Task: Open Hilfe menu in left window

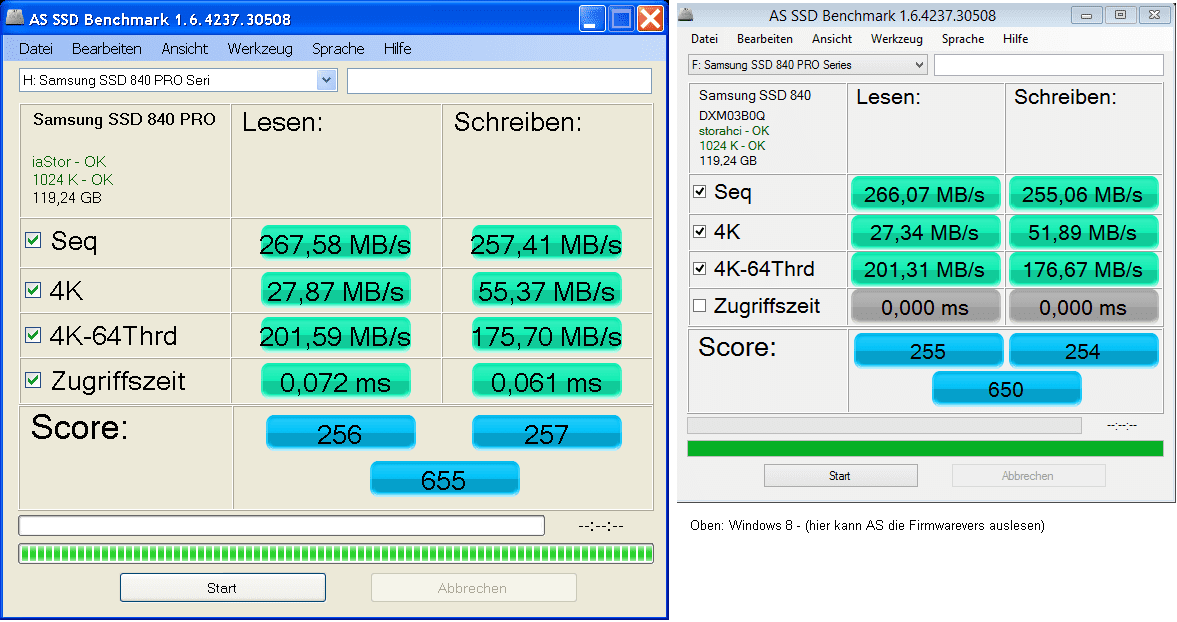Action: [x=397, y=49]
